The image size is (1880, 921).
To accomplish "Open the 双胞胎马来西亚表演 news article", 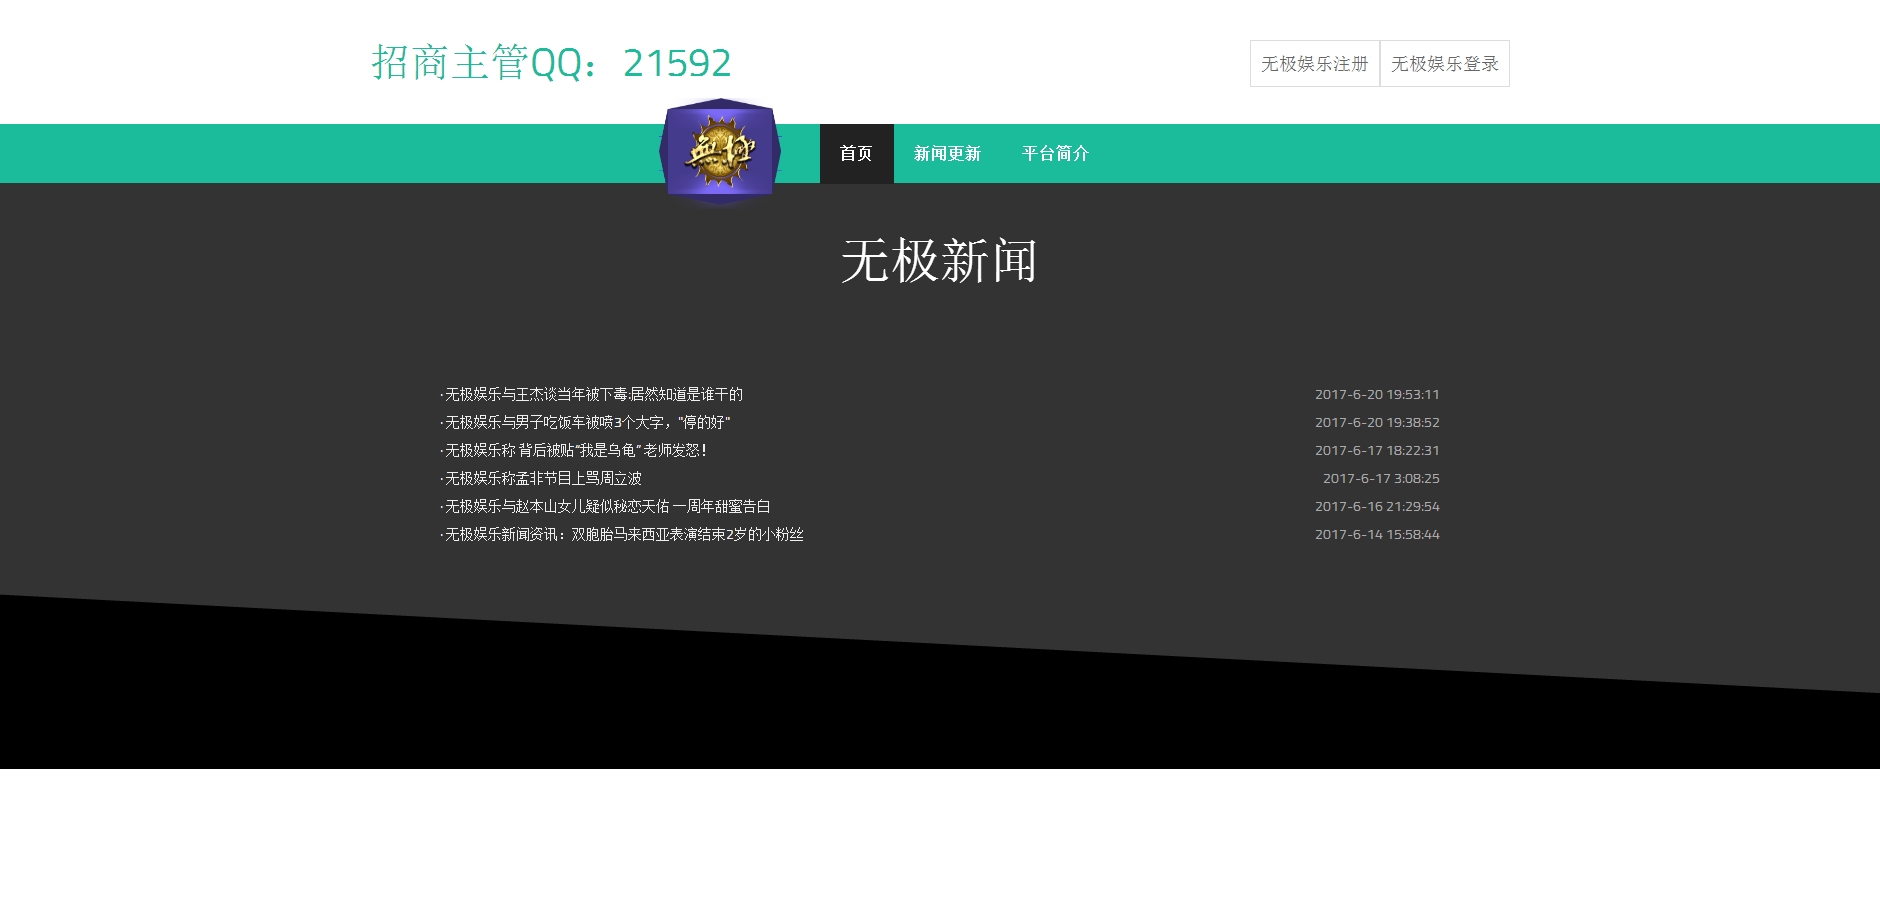I will (623, 535).
